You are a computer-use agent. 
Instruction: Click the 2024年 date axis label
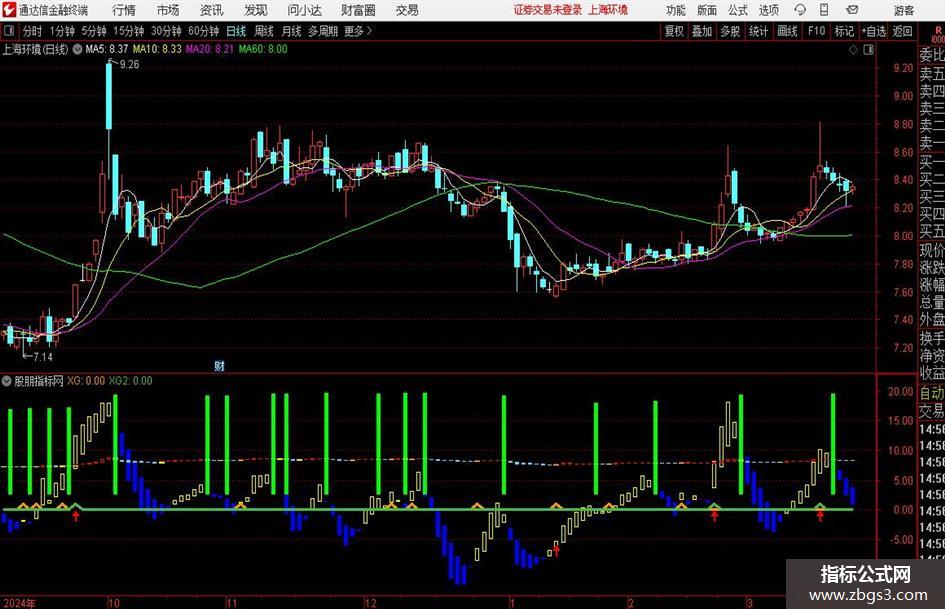tap(19, 603)
